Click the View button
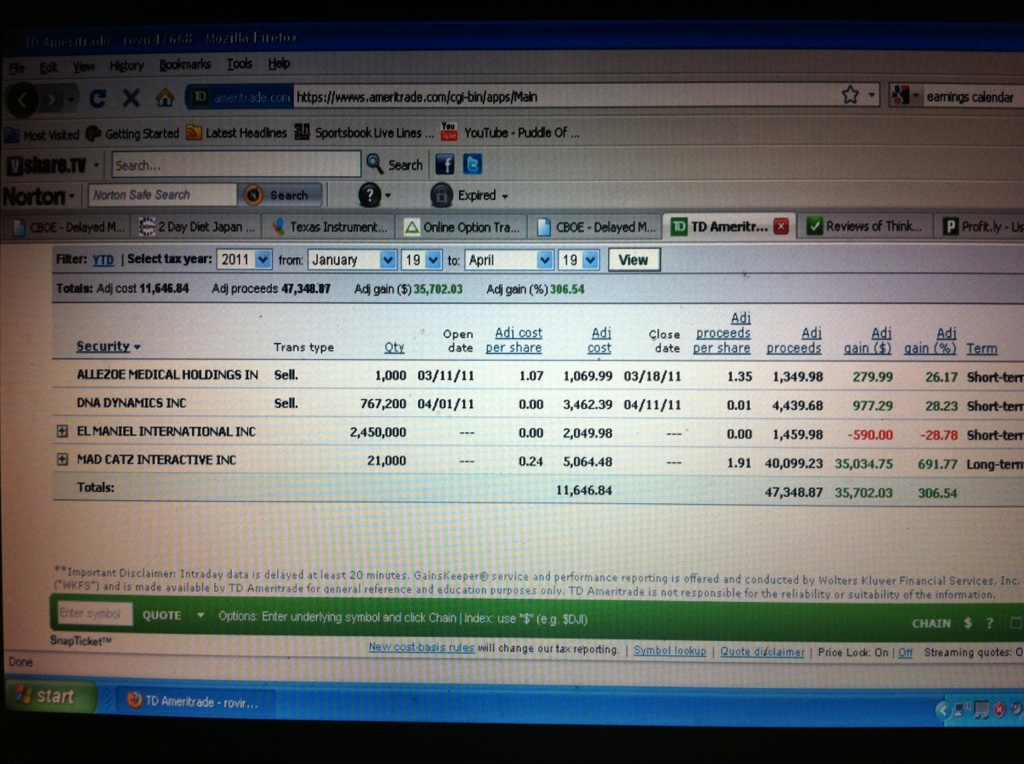1024x764 pixels. (633, 260)
